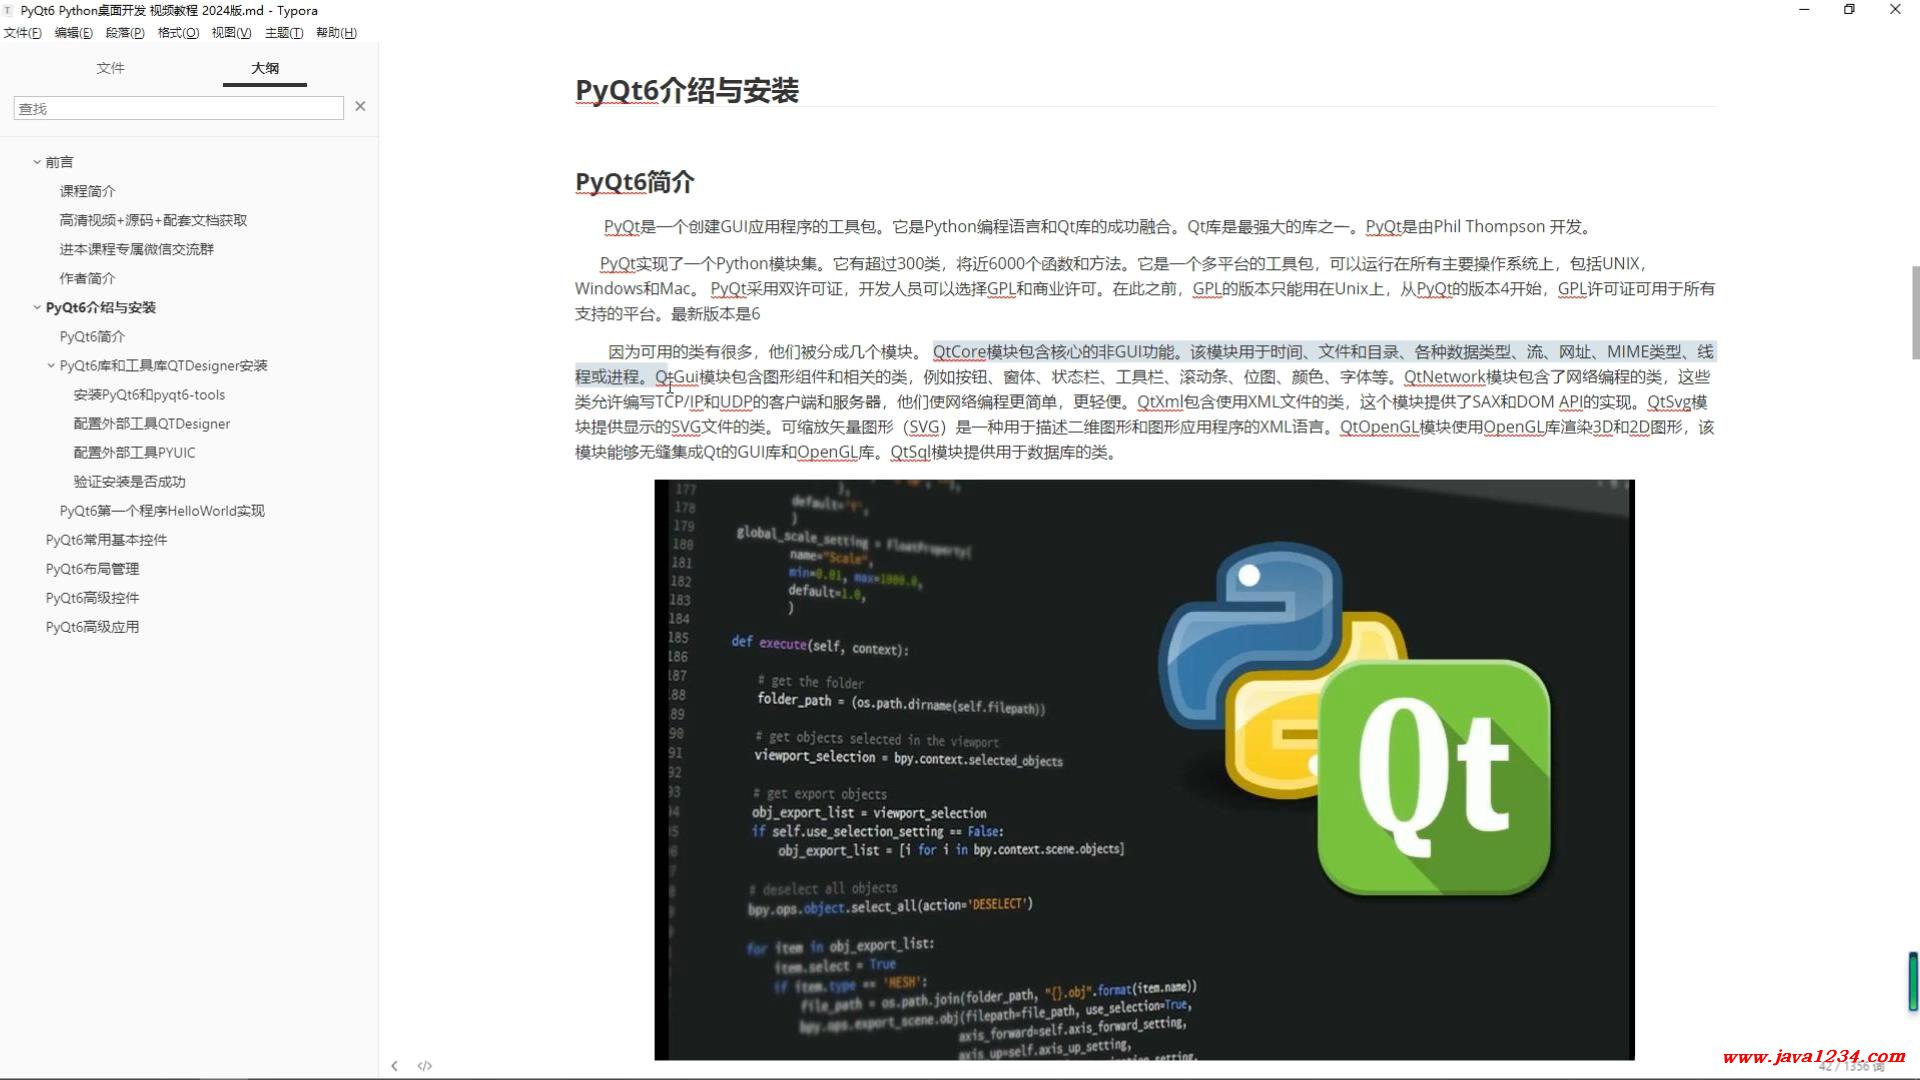Open the 文件(F) menu

click(22, 33)
